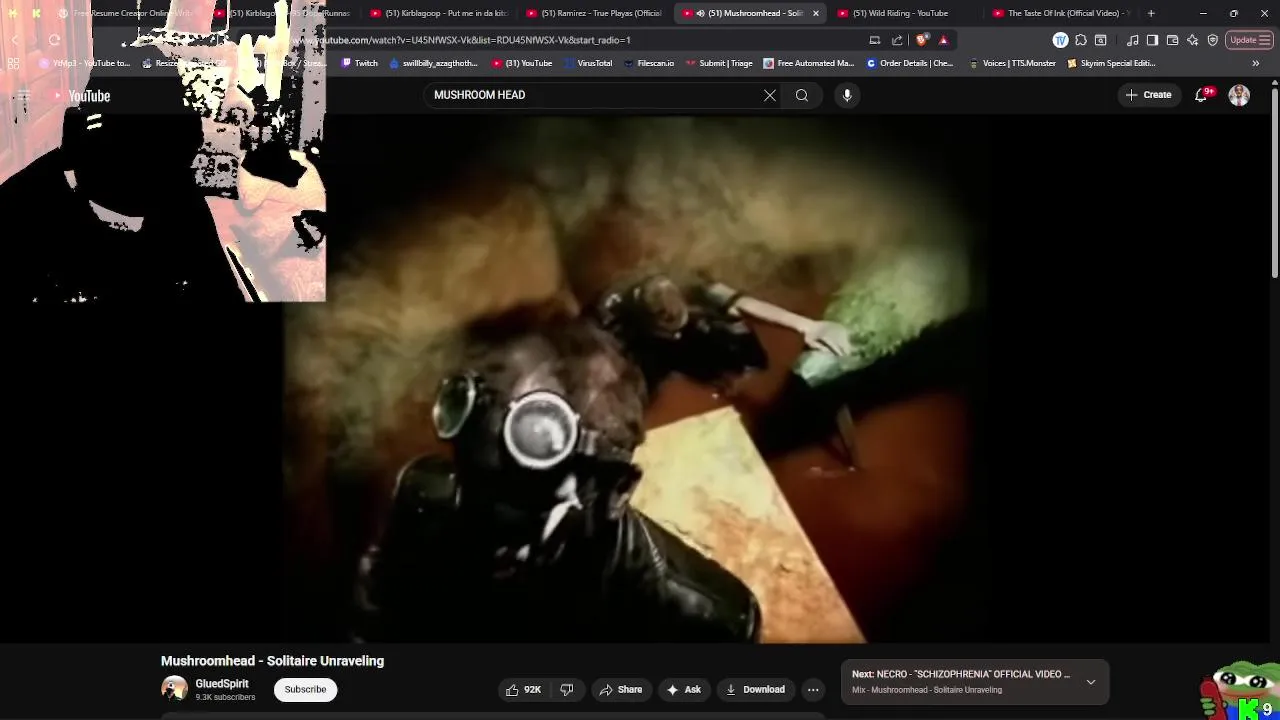Viewport: 1280px width, 720px height.
Task: Go to YouTube home via logo
Action: click(81, 96)
